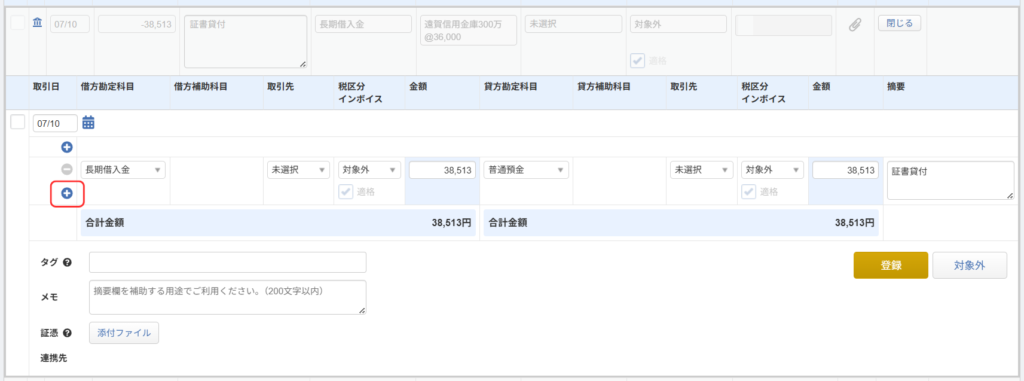The width and height of the screenshot is (1024, 381).
Task: Expand the debit-side 対象外 tax category dropdown
Action: point(368,170)
